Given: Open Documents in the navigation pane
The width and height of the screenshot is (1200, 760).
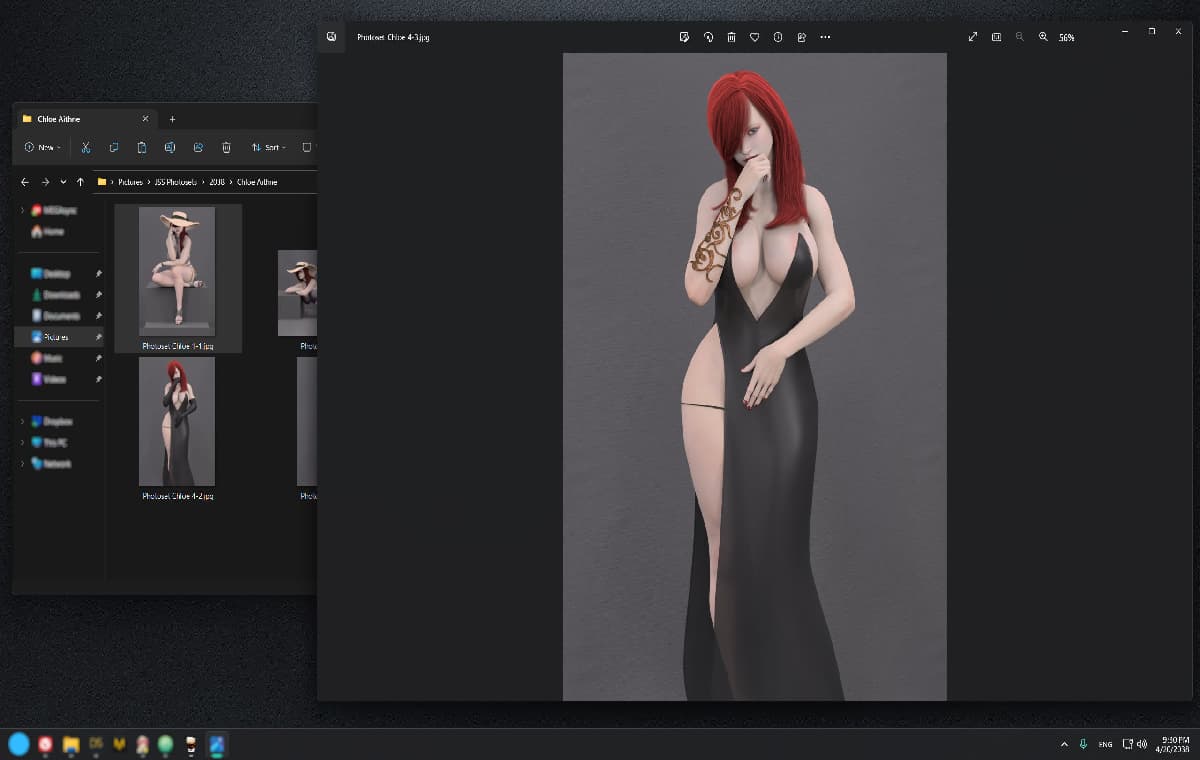Looking at the screenshot, I should tap(61, 315).
